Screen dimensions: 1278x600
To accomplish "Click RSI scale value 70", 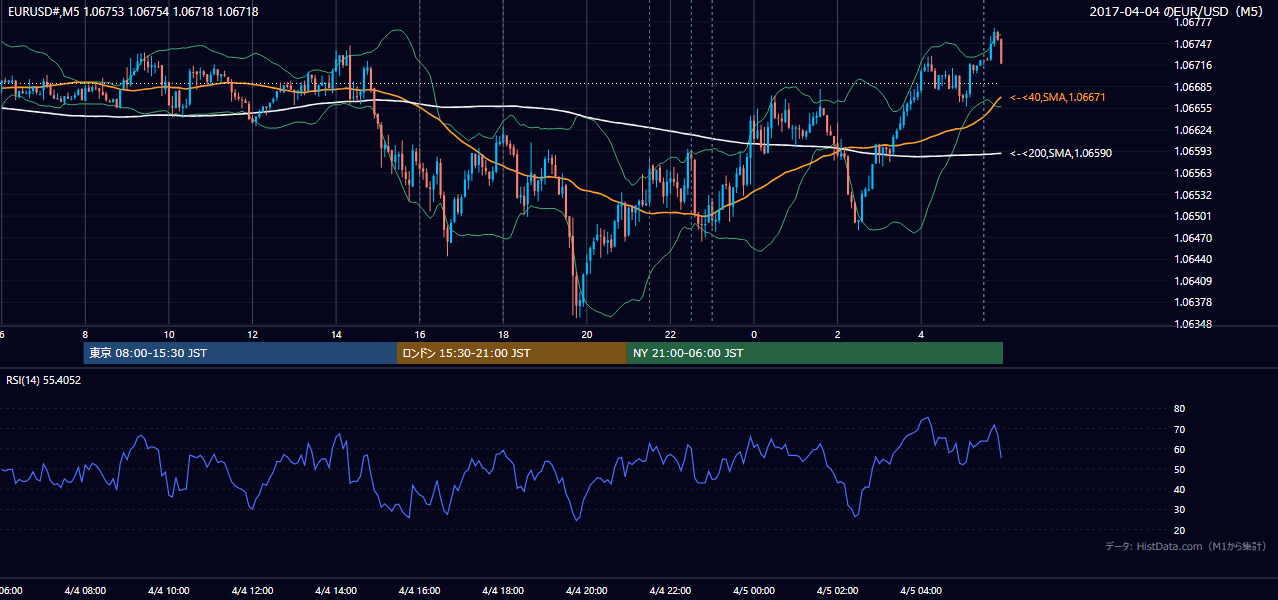I will pyautogui.click(x=1179, y=429).
